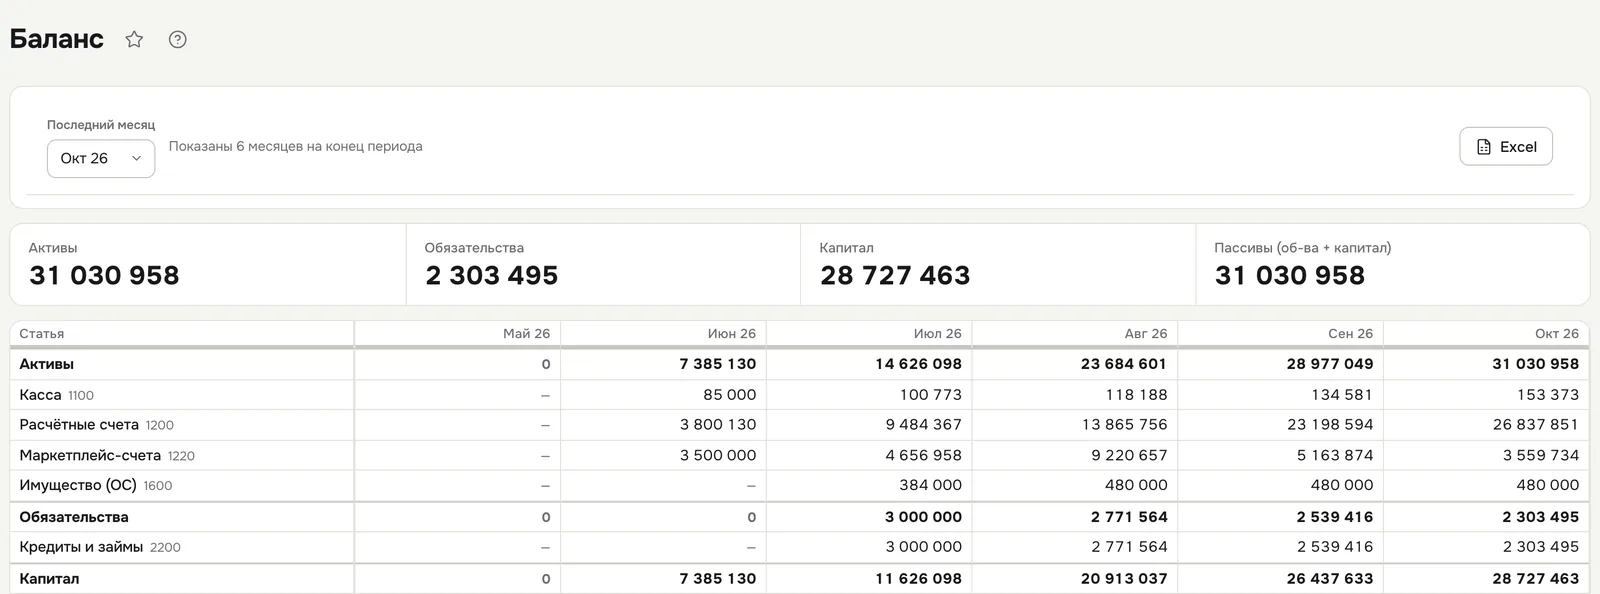Click the Капитал summary card
Image resolution: width=1600 pixels, height=594 pixels.
(x=998, y=264)
